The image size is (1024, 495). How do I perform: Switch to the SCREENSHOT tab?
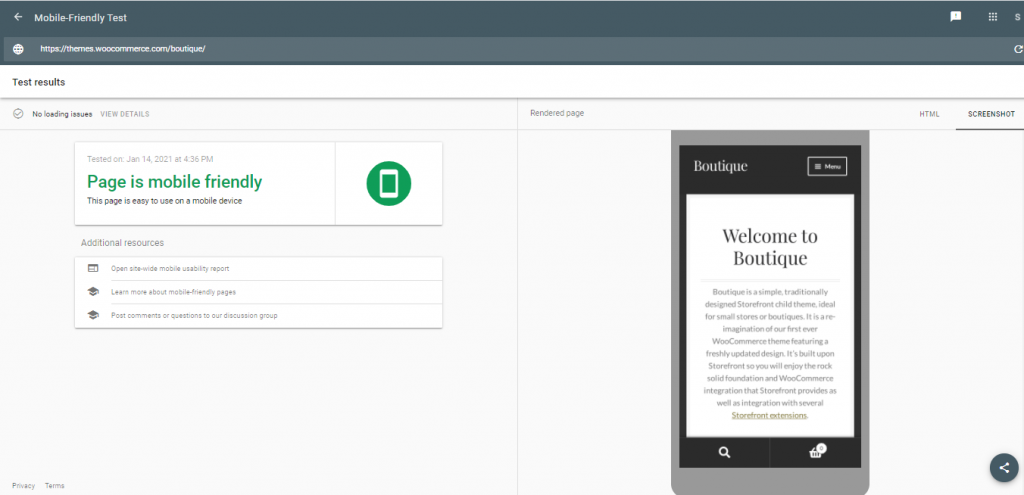[991, 114]
